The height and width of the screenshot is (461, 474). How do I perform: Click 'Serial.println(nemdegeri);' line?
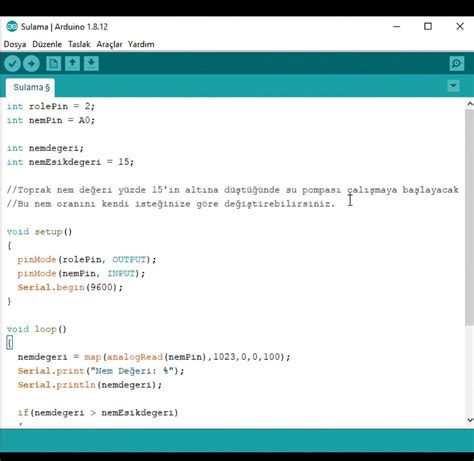[x=90, y=385]
